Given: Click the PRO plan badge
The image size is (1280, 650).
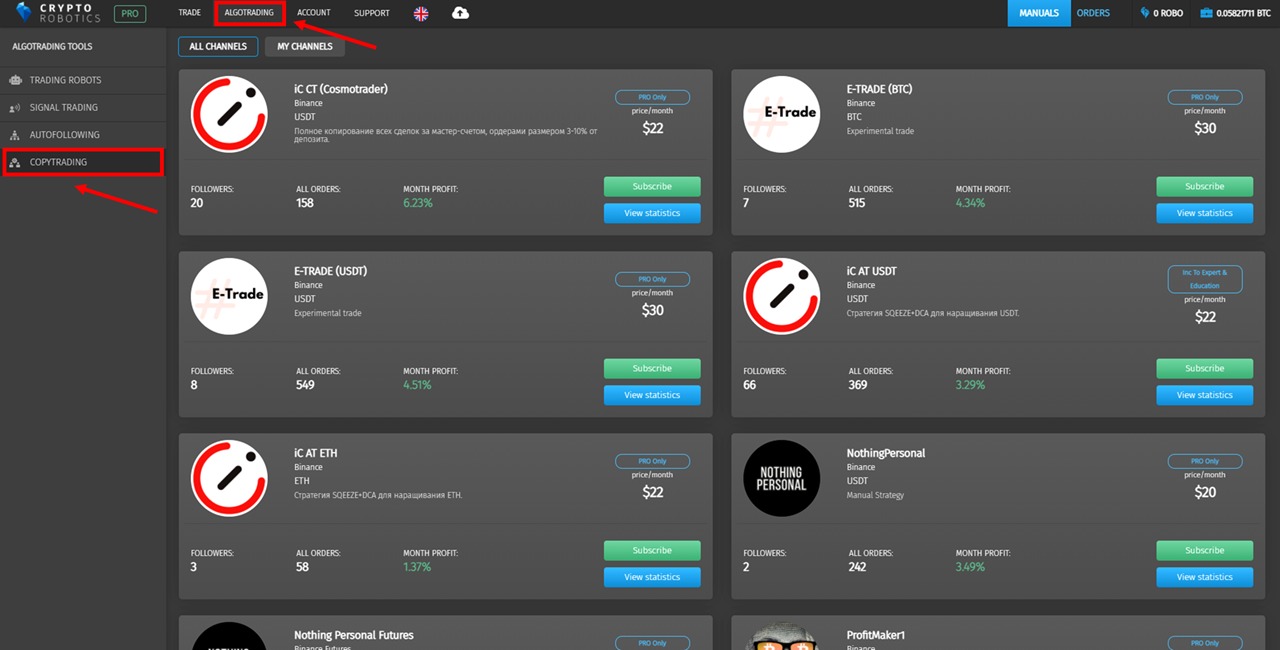Looking at the screenshot, I should coord(129,14).
